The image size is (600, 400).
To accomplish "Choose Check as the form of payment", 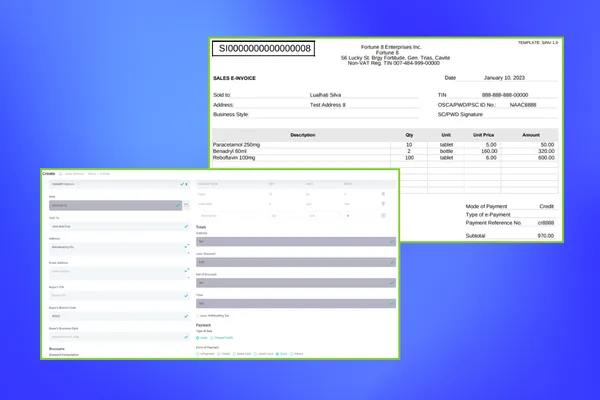I will click(219, 354).
